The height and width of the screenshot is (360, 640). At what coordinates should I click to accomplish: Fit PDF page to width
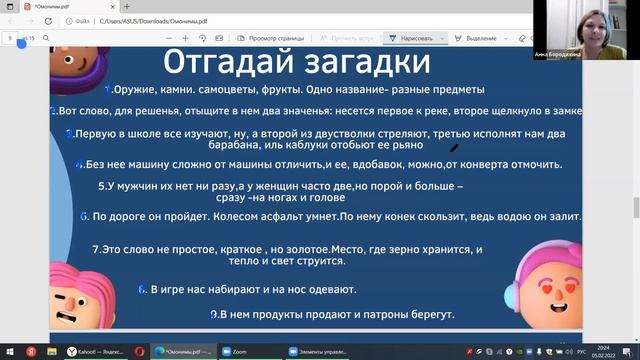pyautogui.click(x=219, y=38)
